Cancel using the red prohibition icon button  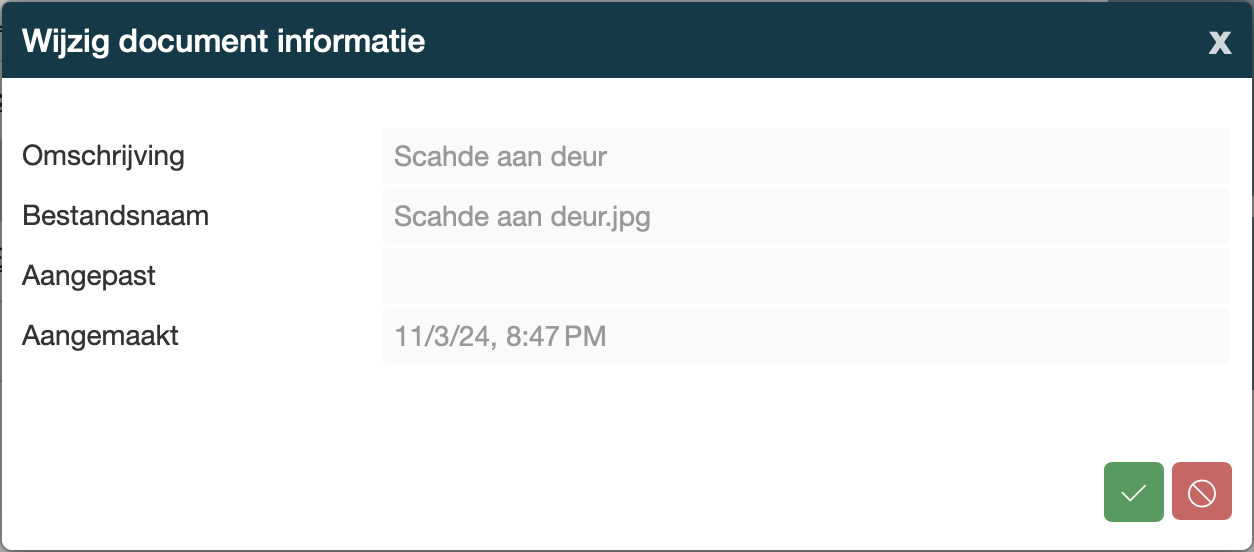point(1201,492)
